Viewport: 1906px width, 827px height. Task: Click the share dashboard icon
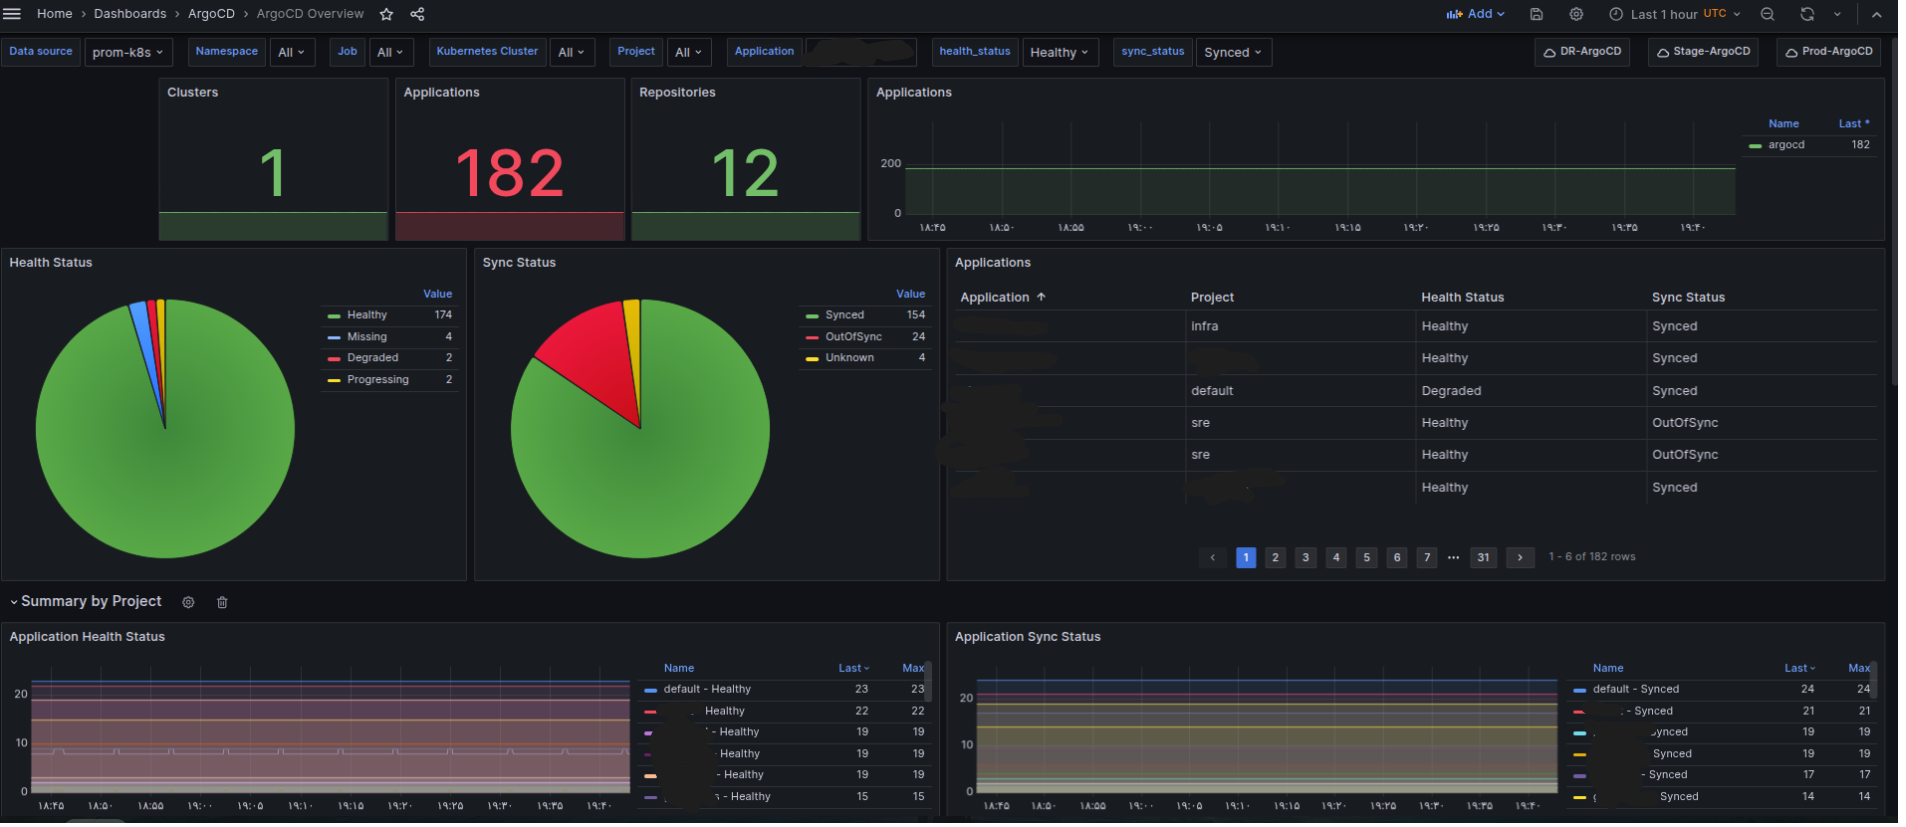tap(417, 14)
